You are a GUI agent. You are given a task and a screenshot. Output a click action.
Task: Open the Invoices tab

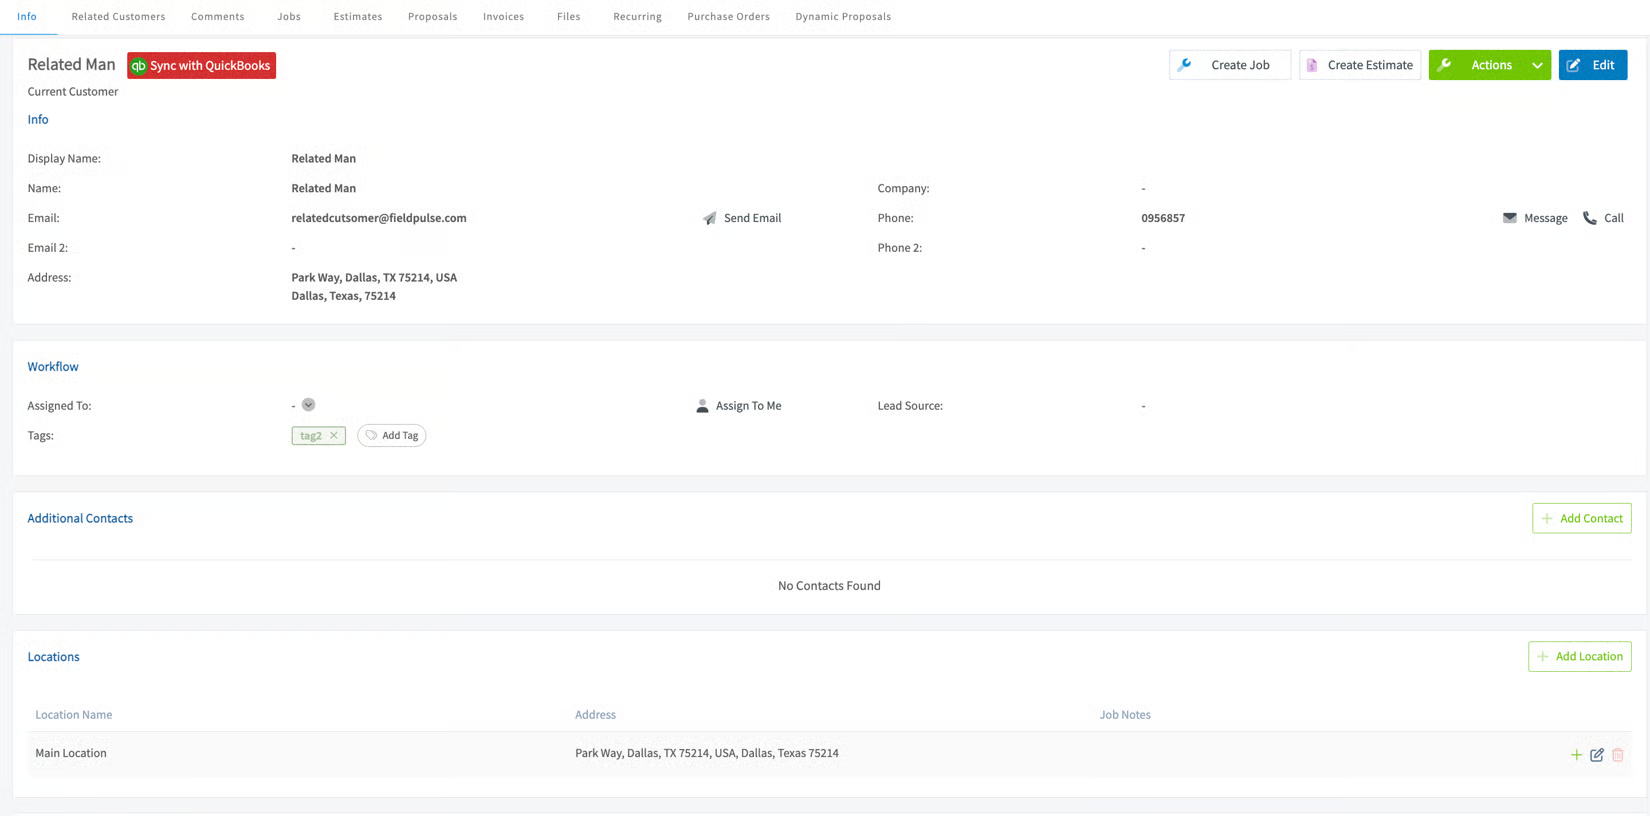[x=503, y=16]
